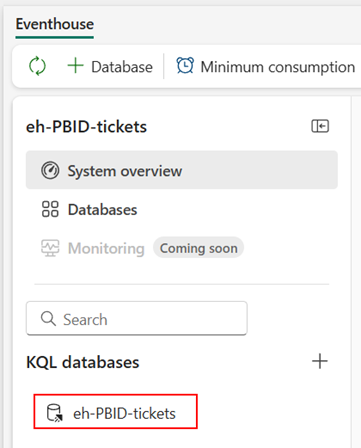Click the Databases four-squares grid icon
361x448 pixels.
50,209
